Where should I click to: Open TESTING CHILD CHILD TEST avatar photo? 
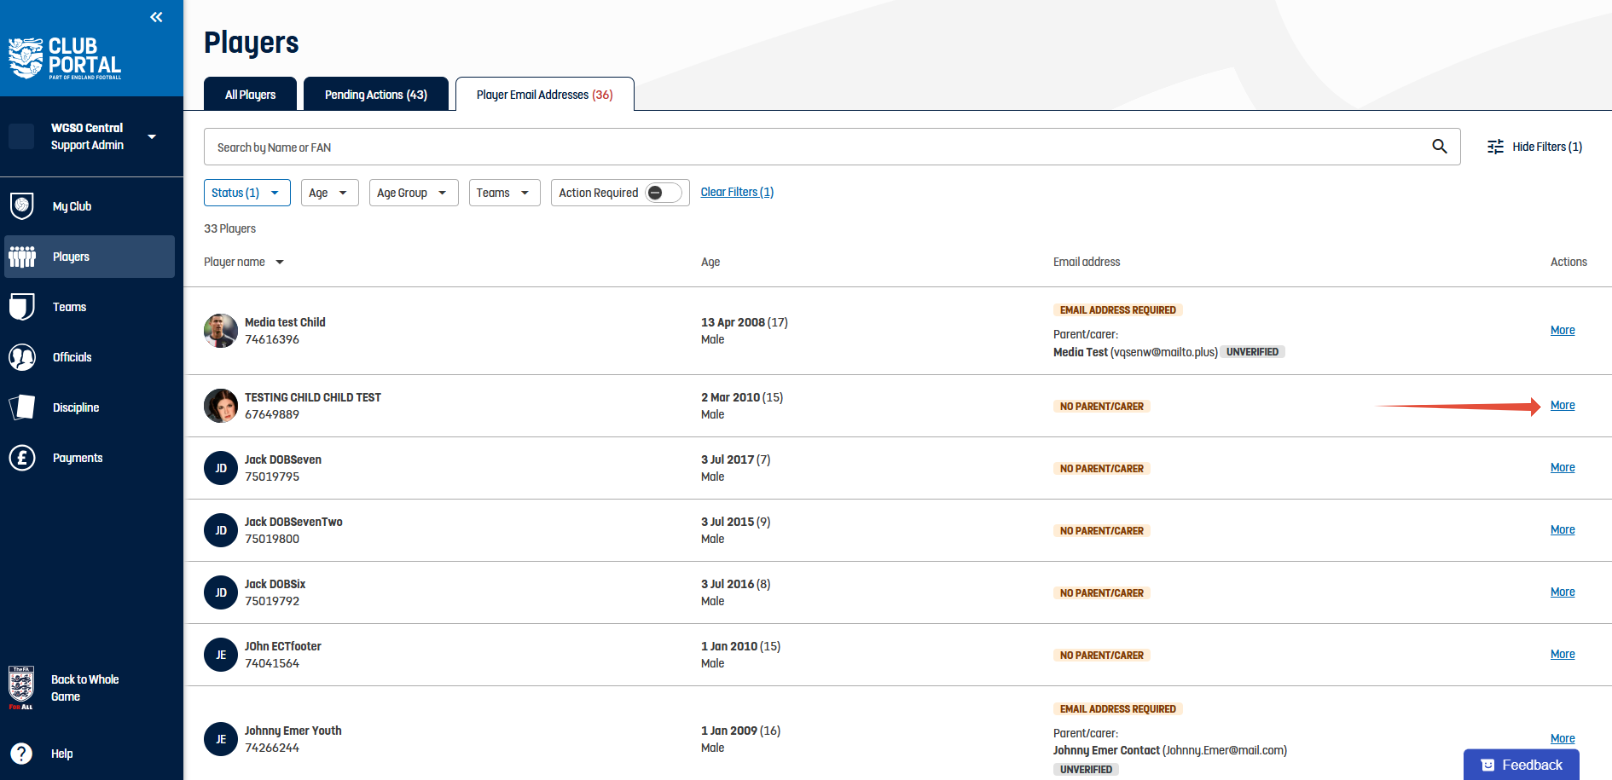coord(221,405)
